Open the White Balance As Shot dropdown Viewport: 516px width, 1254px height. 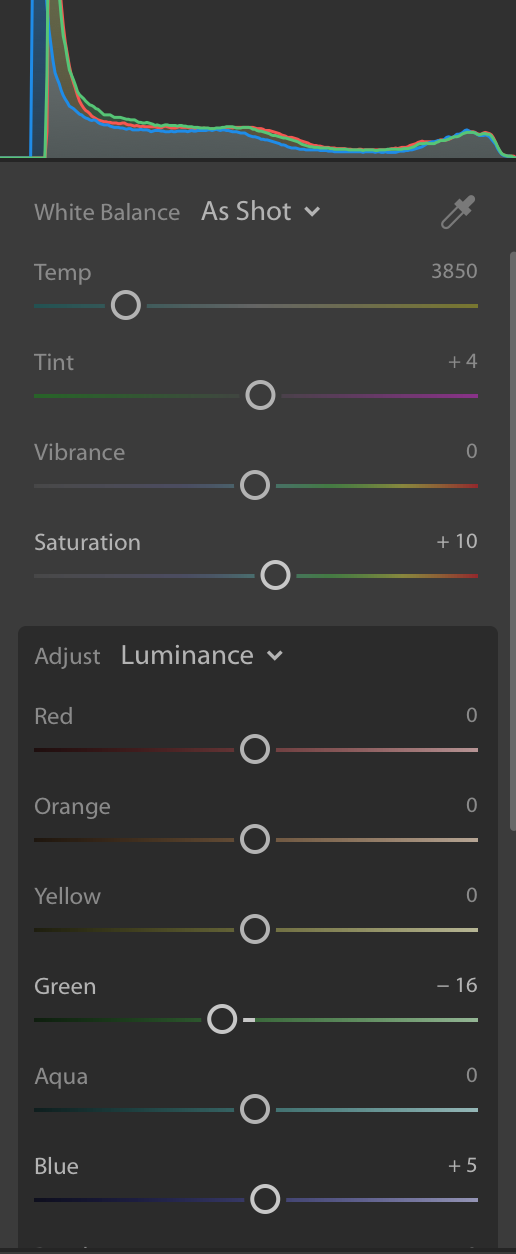point(260,211)
